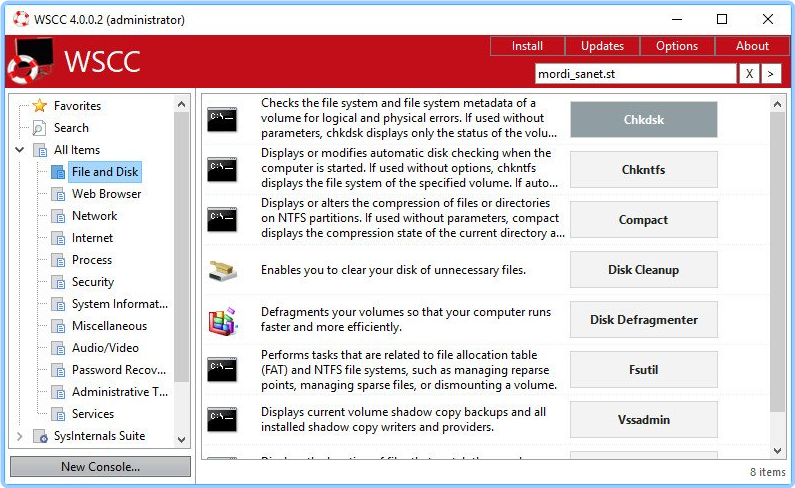Expand the SysInternals Suite tree node
795x488 pixels.
point(20,436)
